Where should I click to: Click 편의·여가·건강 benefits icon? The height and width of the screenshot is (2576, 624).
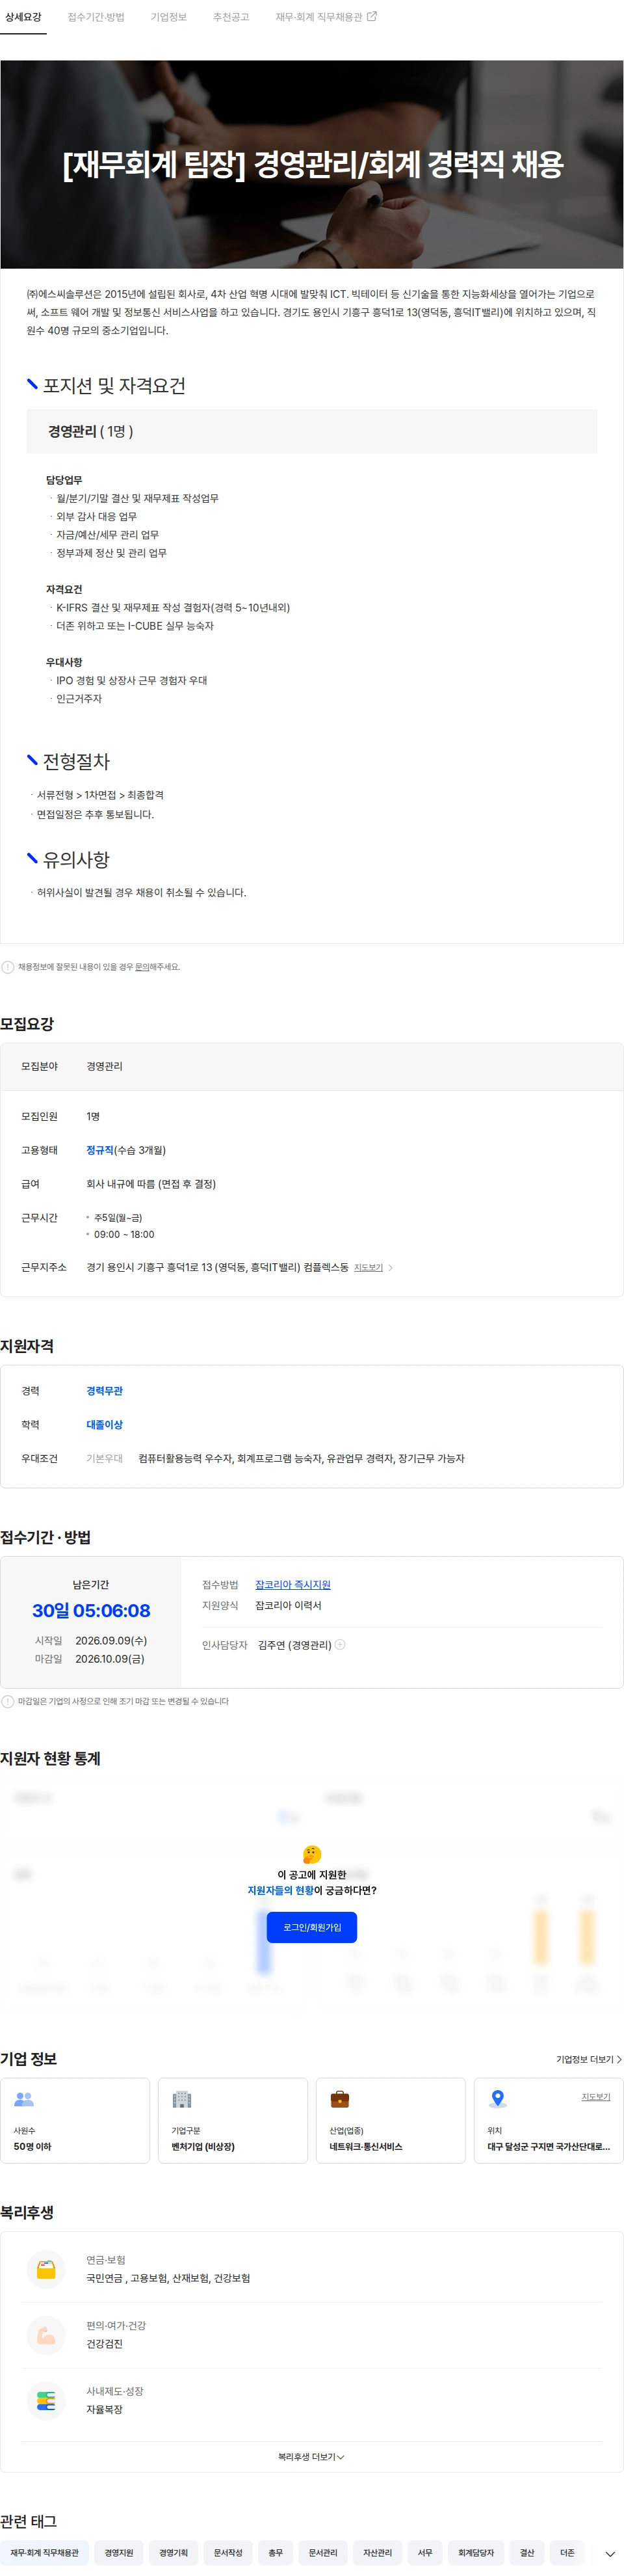click(x=46, y=2335)
